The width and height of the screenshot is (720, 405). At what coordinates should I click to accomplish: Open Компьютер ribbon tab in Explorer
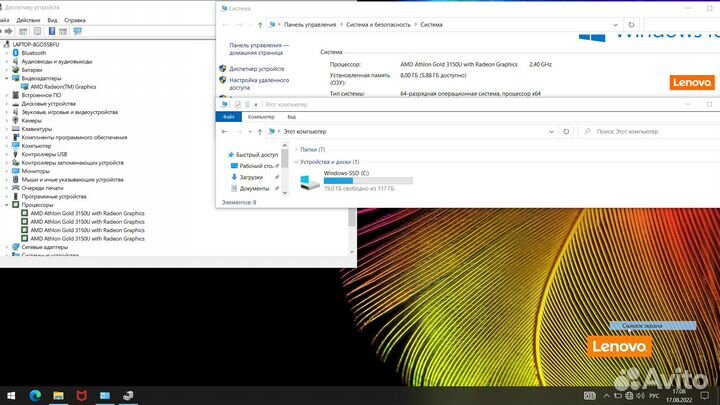261,117
